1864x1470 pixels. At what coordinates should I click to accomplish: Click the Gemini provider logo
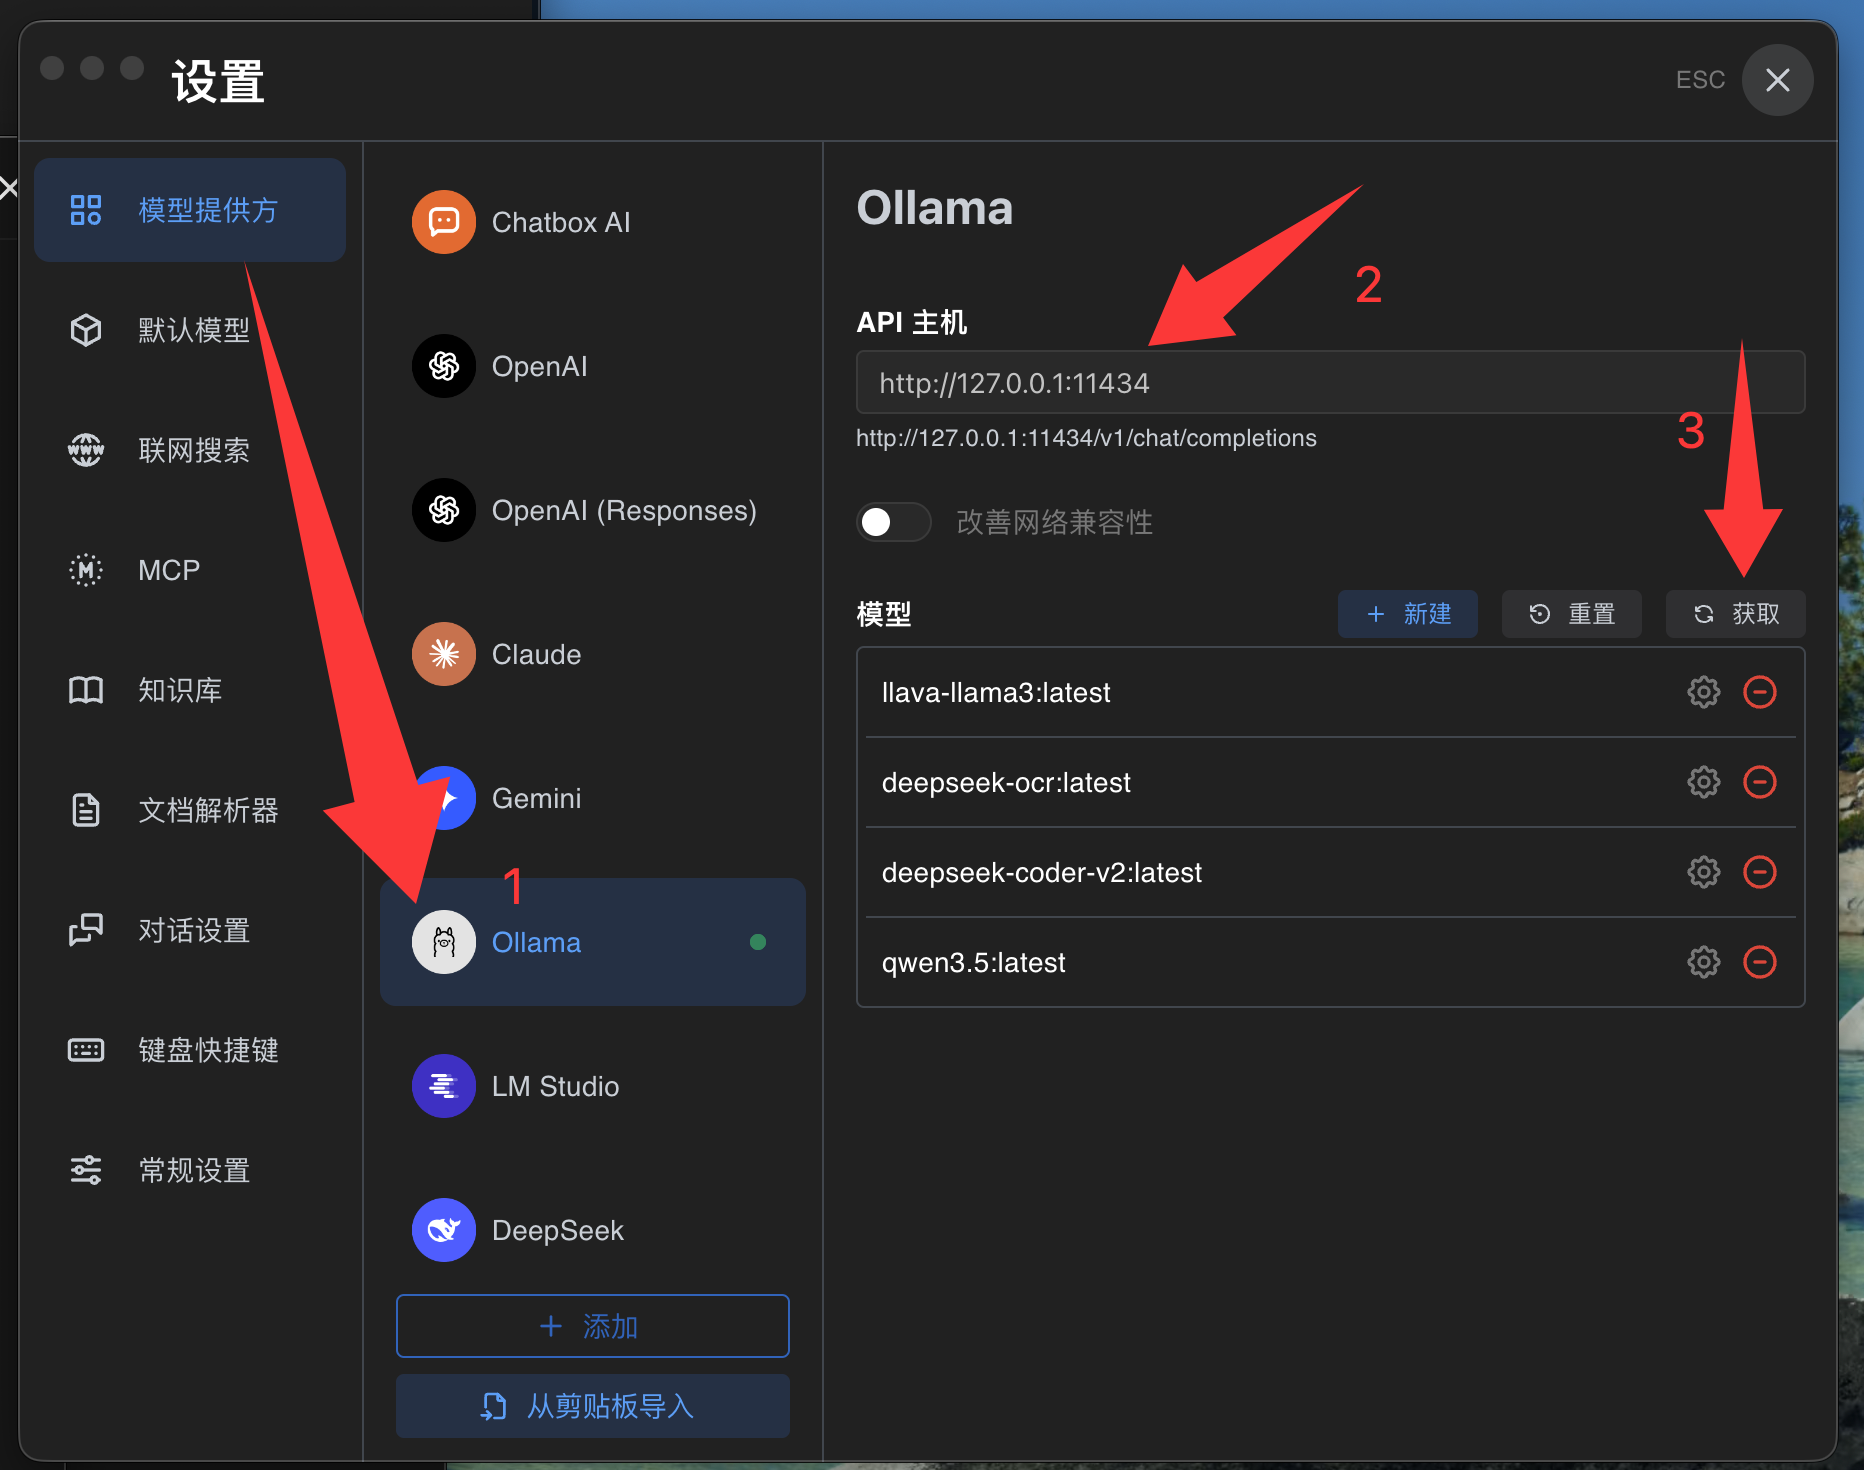(444, 798)
